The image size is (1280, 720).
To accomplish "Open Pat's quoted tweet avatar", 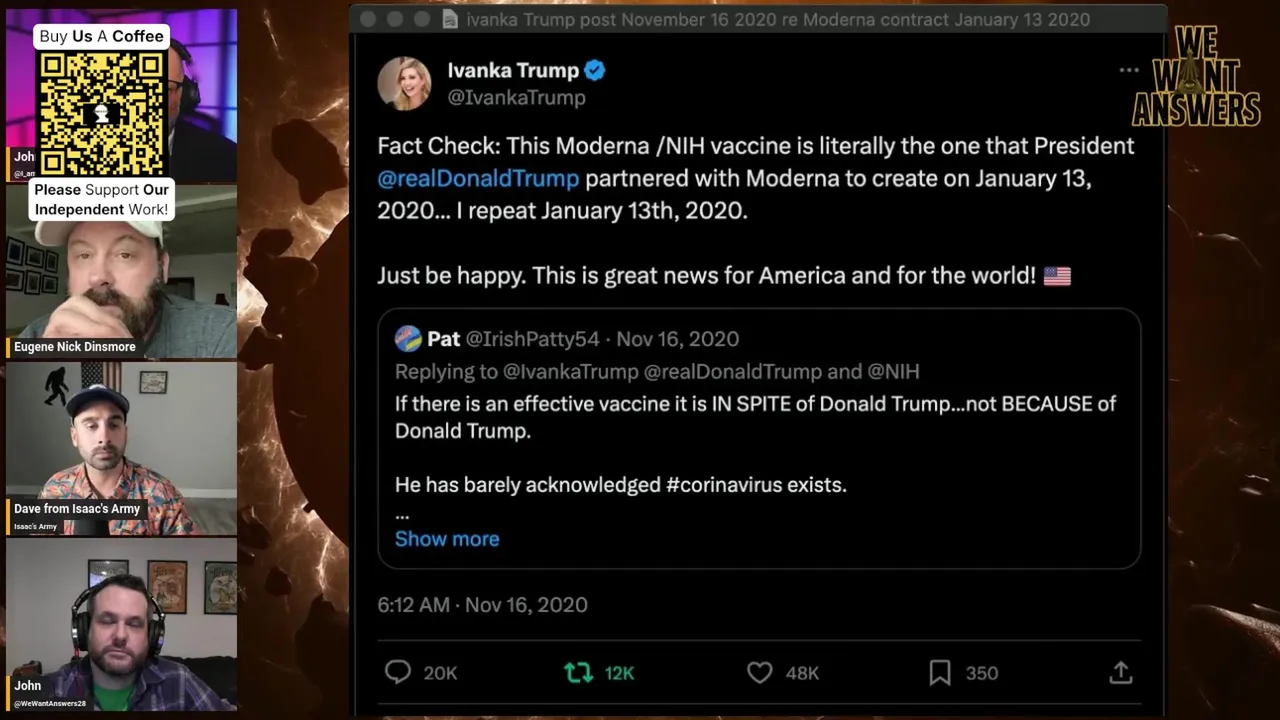I will point(408,339).
